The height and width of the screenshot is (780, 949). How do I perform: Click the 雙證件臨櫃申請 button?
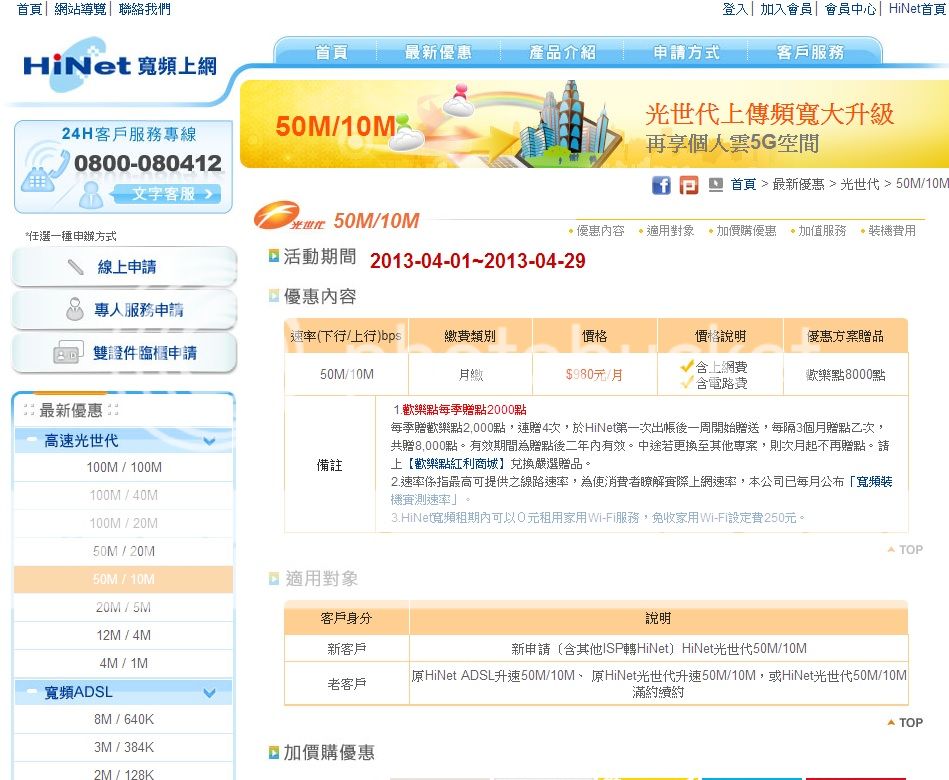pyautogui.click(x=123, y=353)
